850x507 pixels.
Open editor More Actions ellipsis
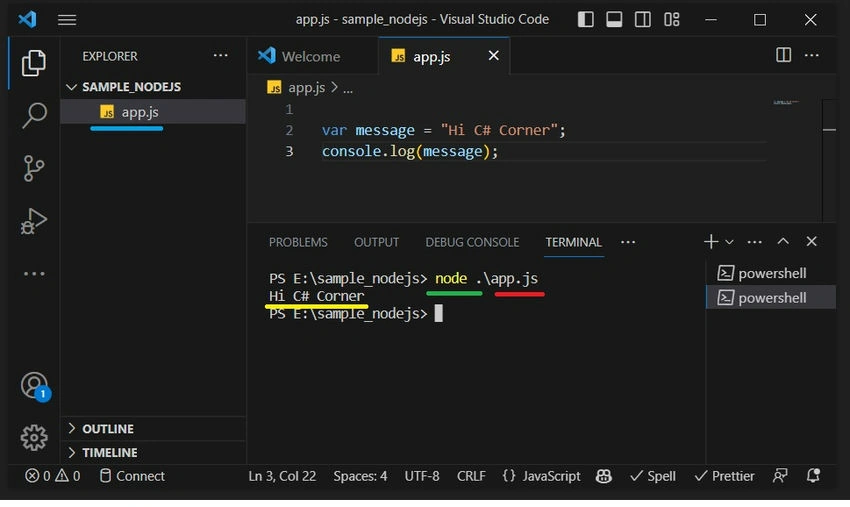pyautogui.click(x=812, y=55)
